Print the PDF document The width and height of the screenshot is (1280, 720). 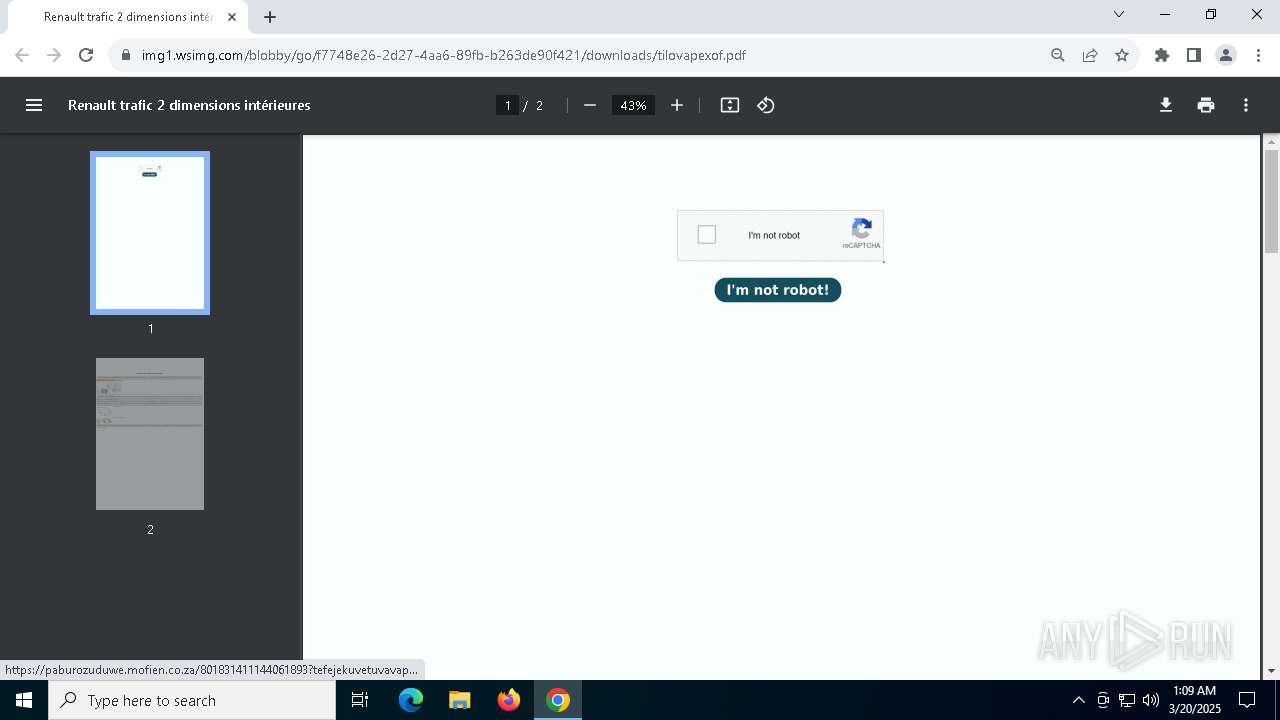tap(1206, 105)
